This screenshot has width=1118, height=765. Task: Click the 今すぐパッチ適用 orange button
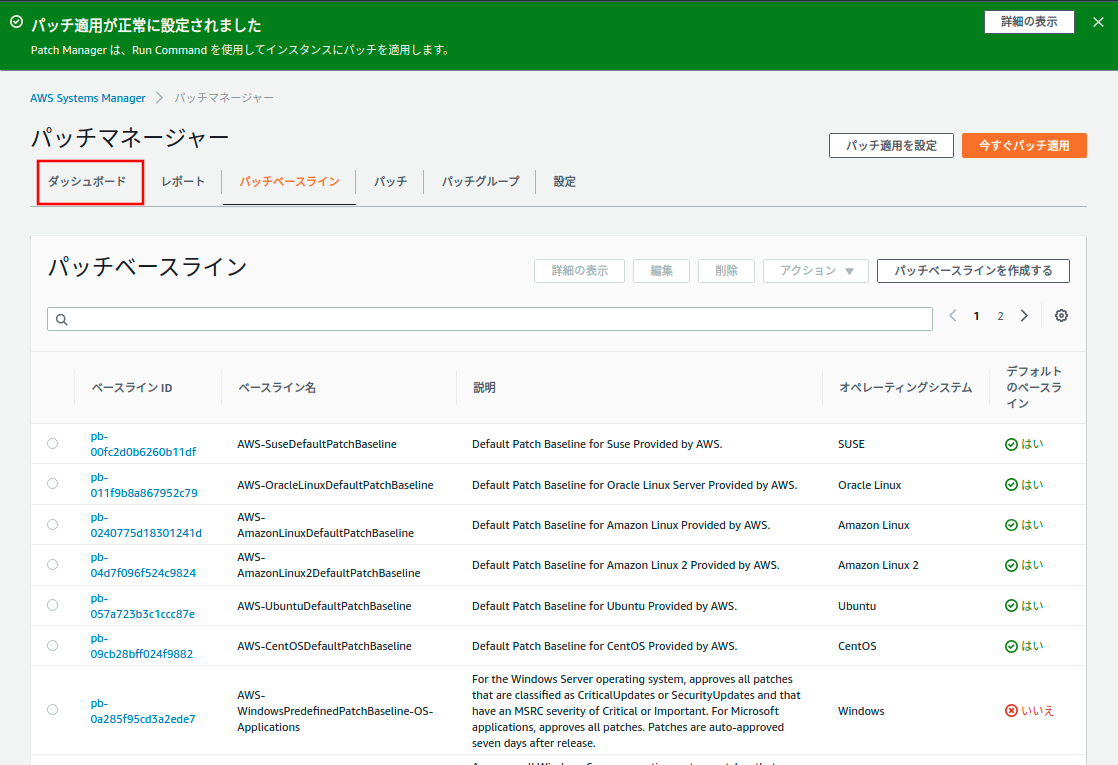[x=1023, y=146]
